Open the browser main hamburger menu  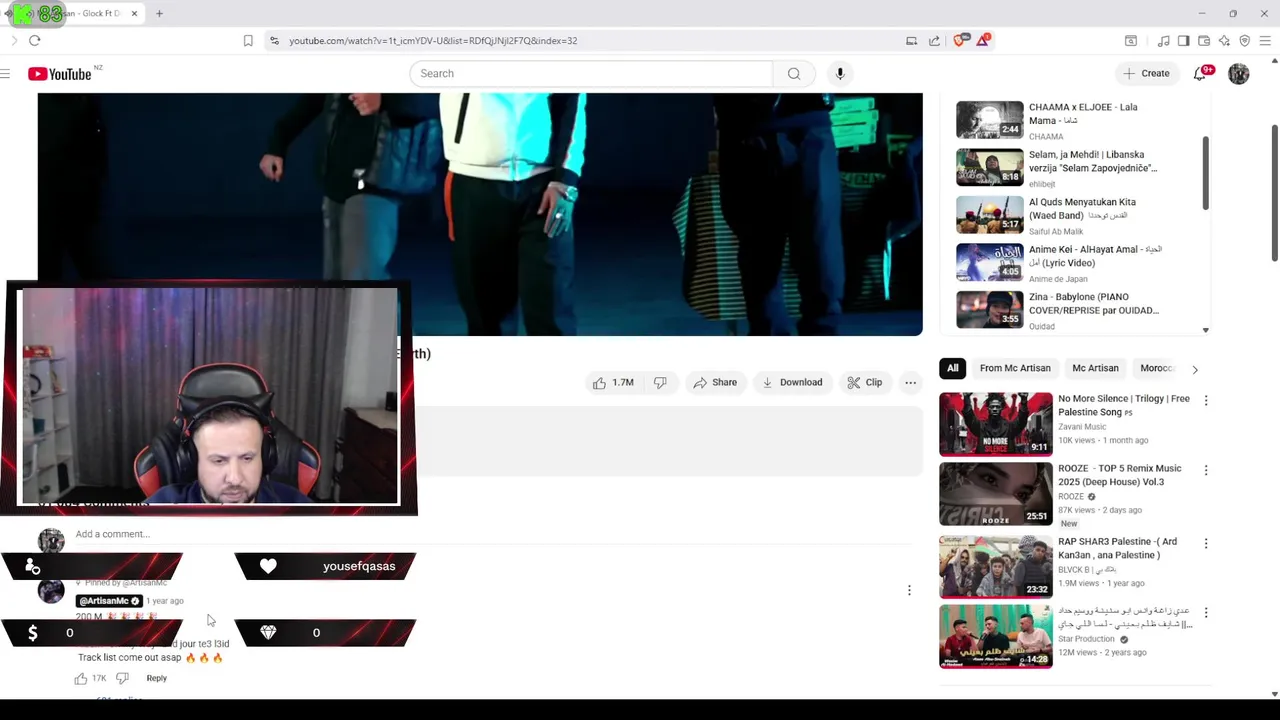pos(1265,41)
